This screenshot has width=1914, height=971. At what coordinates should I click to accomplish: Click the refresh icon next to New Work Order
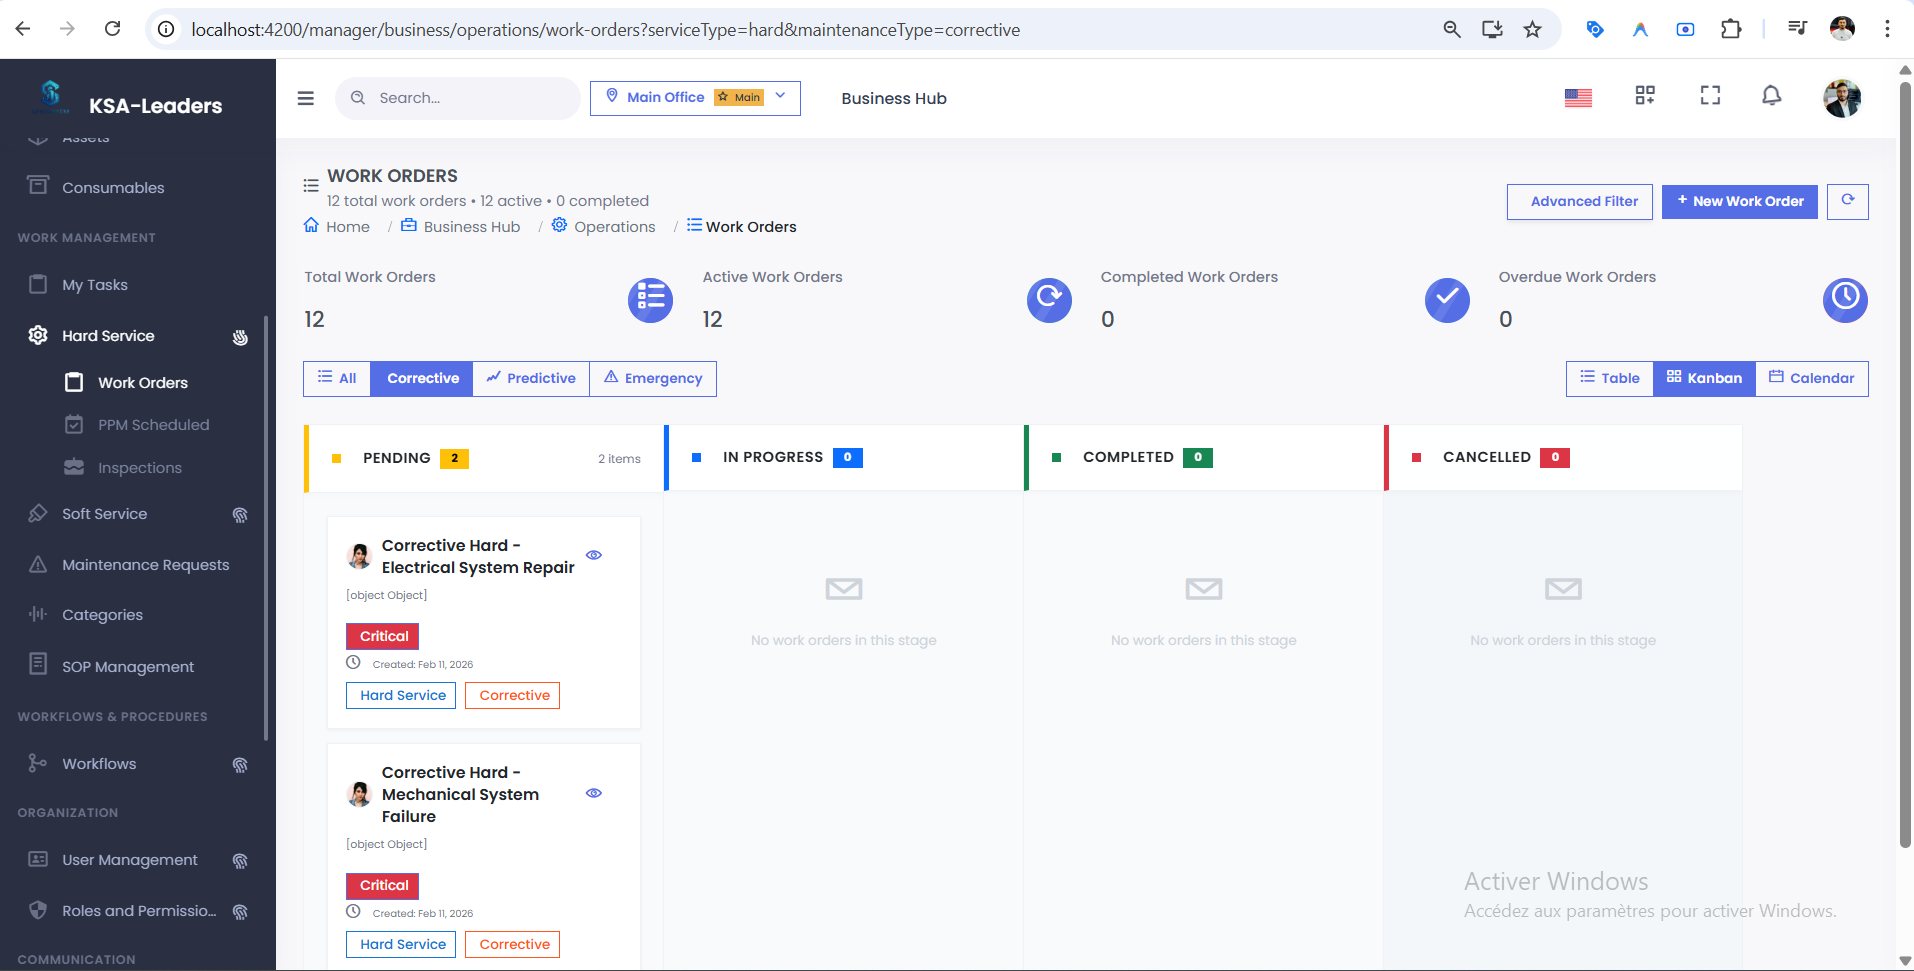1847,201
